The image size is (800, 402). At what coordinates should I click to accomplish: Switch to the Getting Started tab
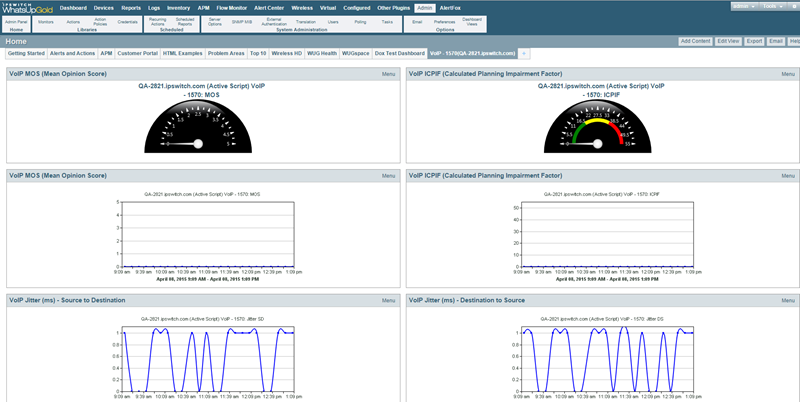26,54
